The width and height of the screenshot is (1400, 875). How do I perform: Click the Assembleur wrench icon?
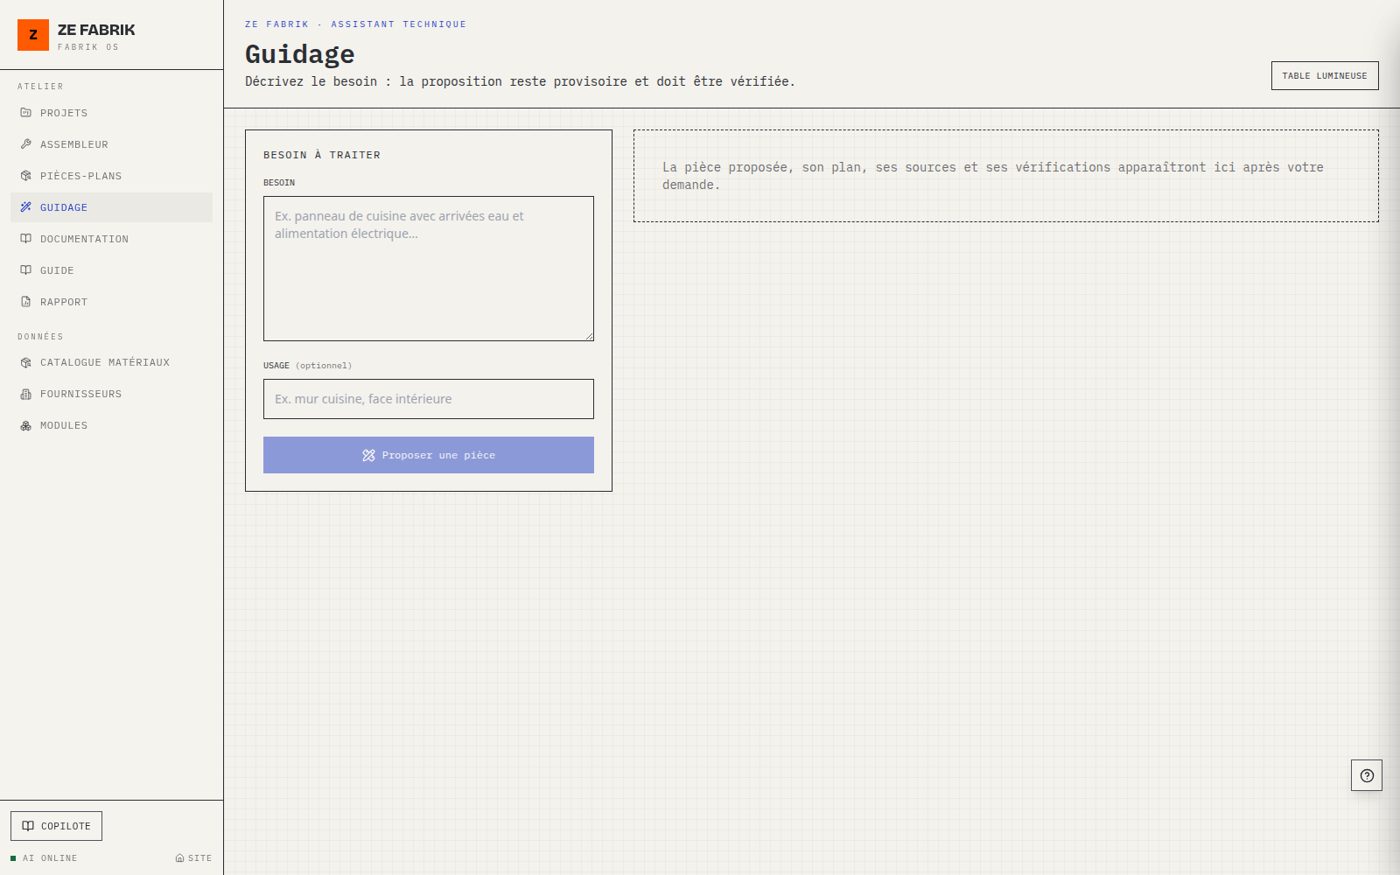pos(26,144)
